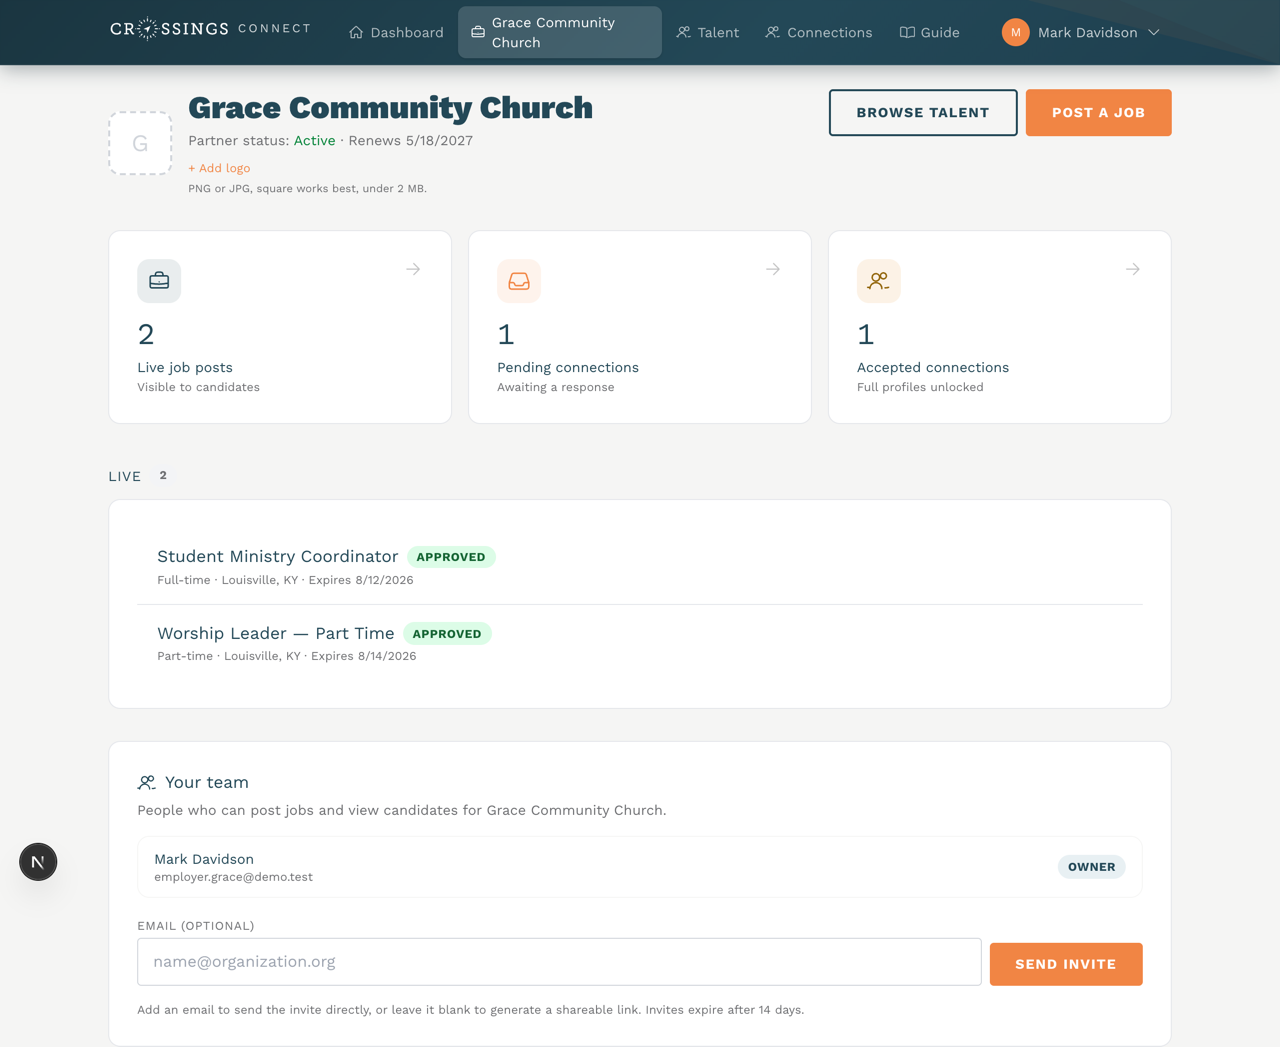Click the Crossings Connect logo
Viewport: 1280px width, 1047px height.
[210, 29]
